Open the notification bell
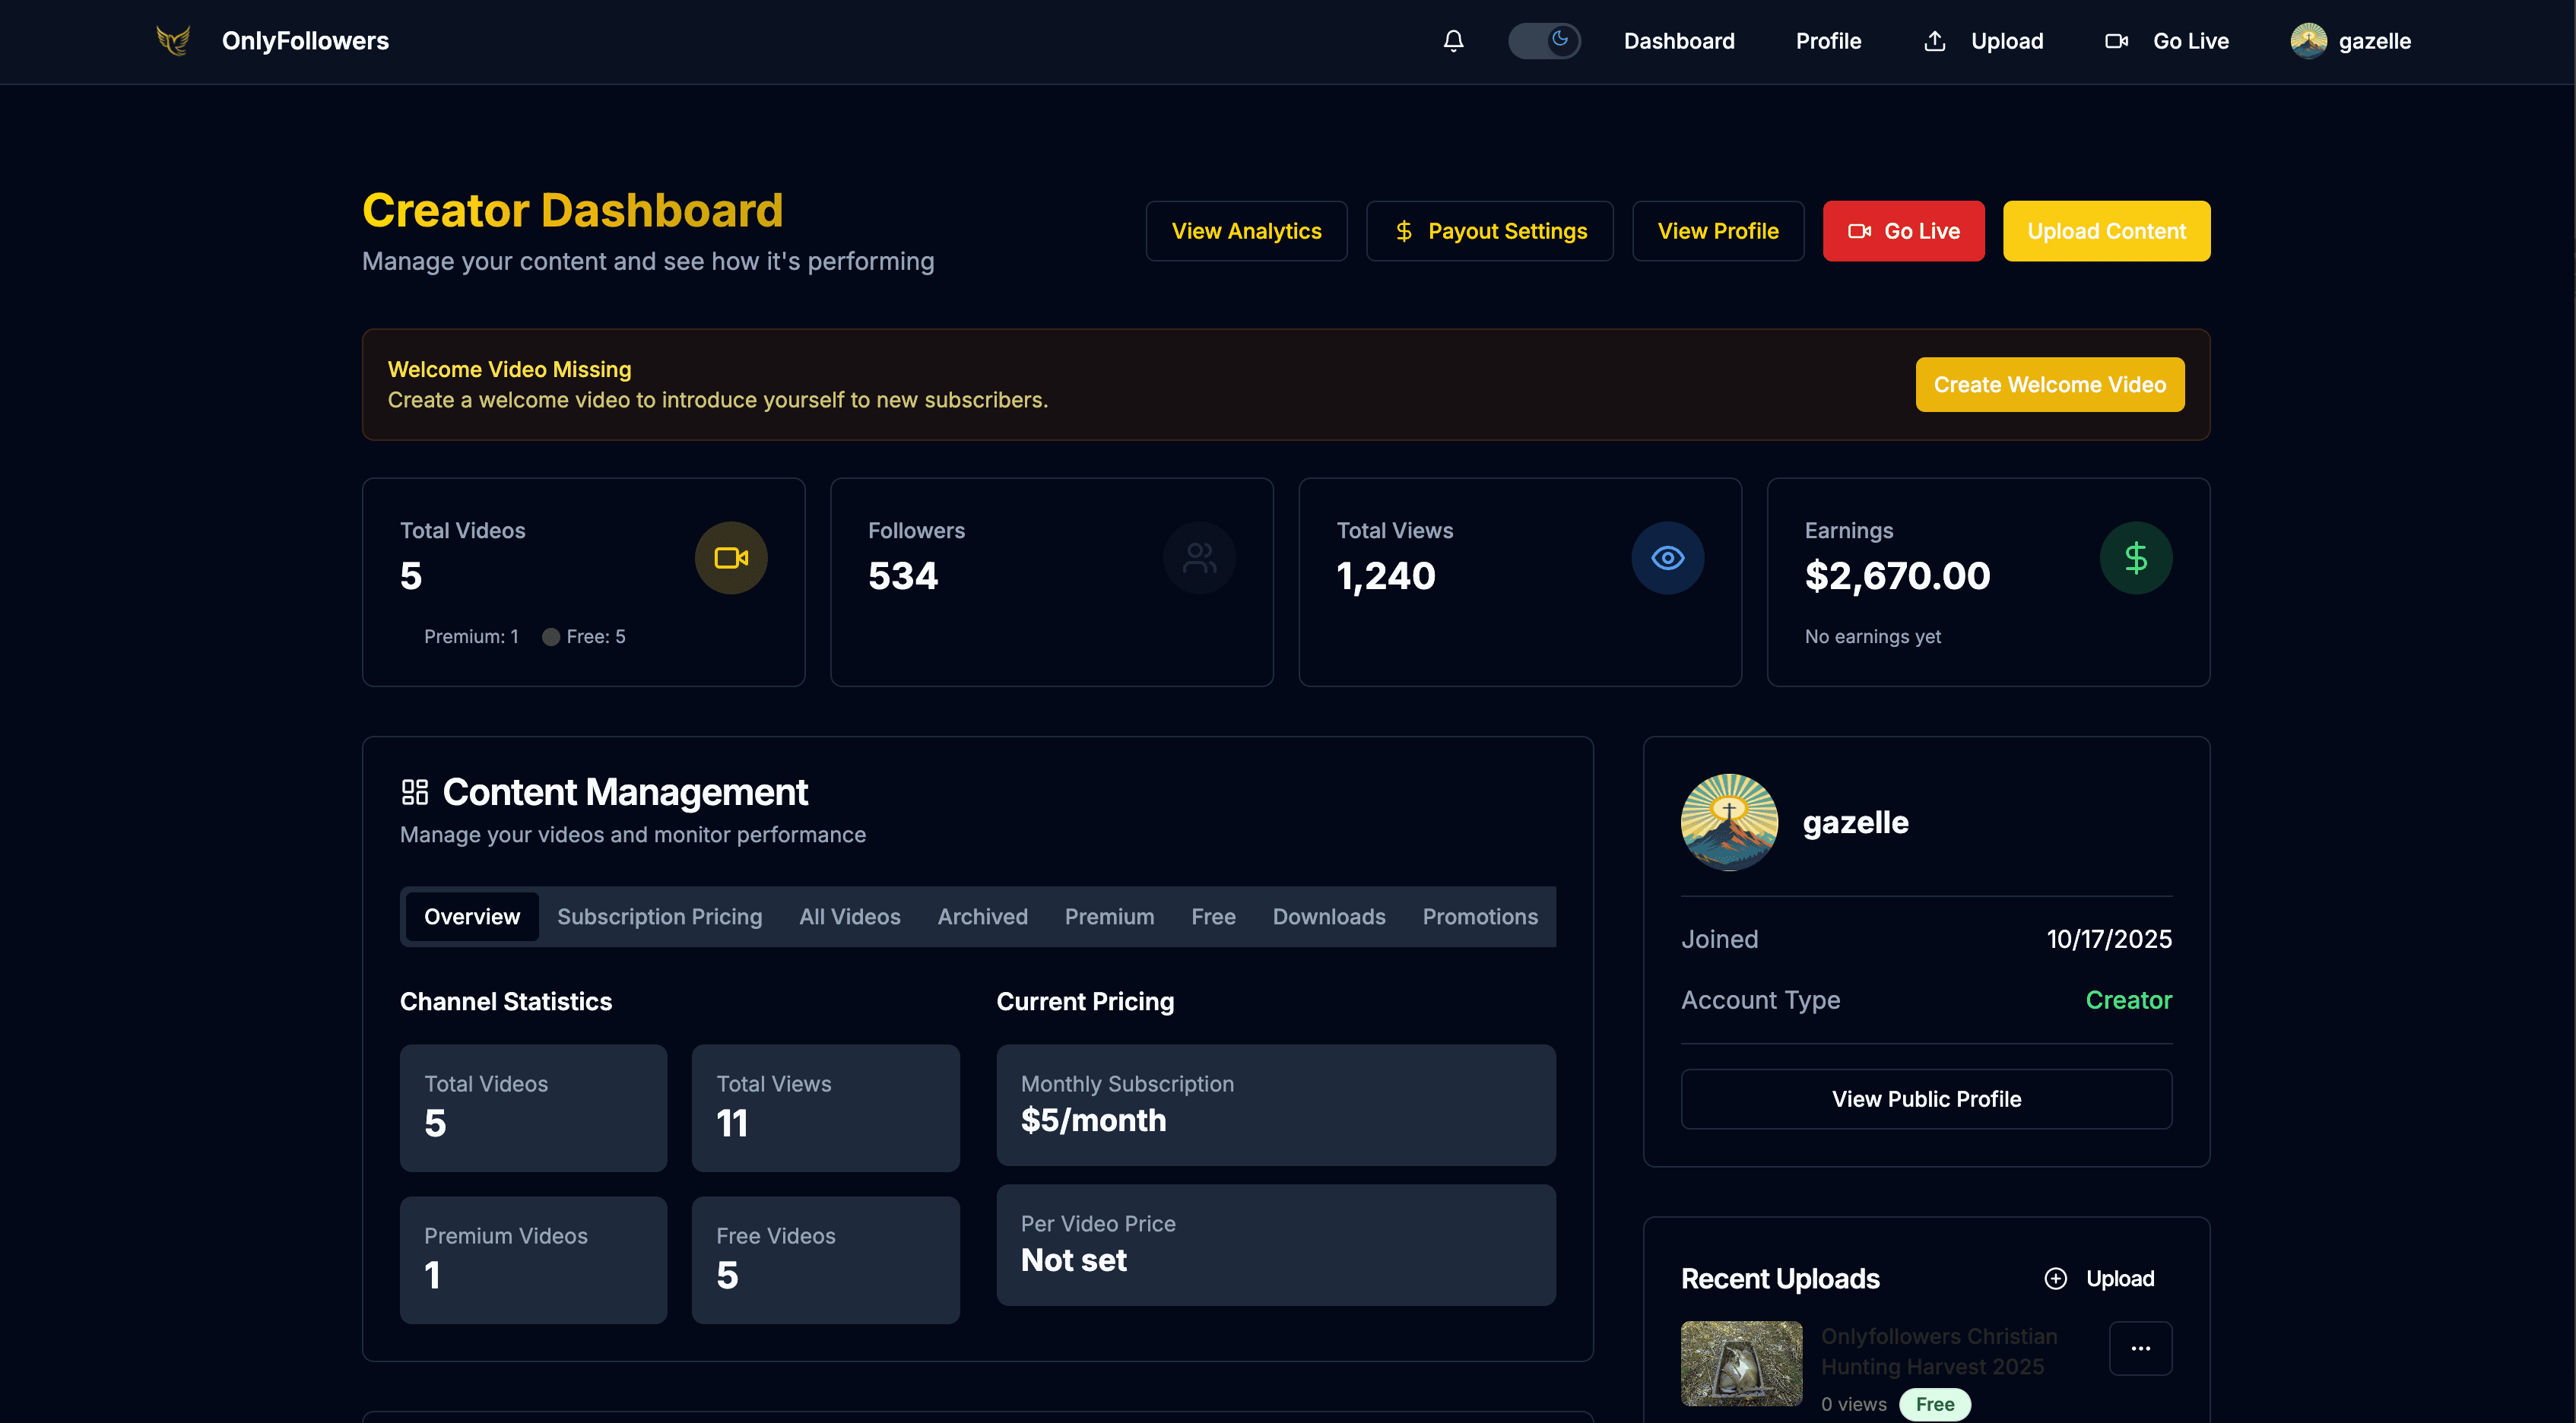2576x1423 pixels. point(1453,41)
